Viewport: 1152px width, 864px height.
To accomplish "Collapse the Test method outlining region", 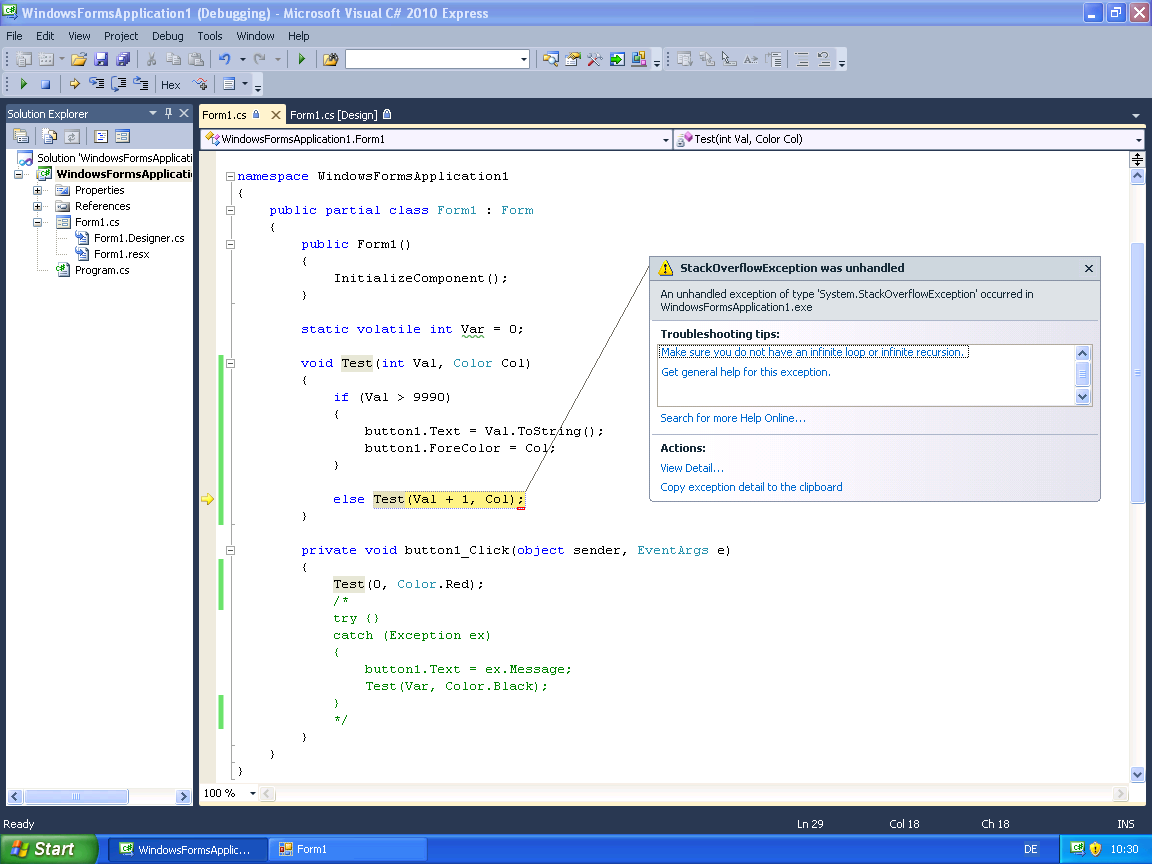I will (230, 363).
